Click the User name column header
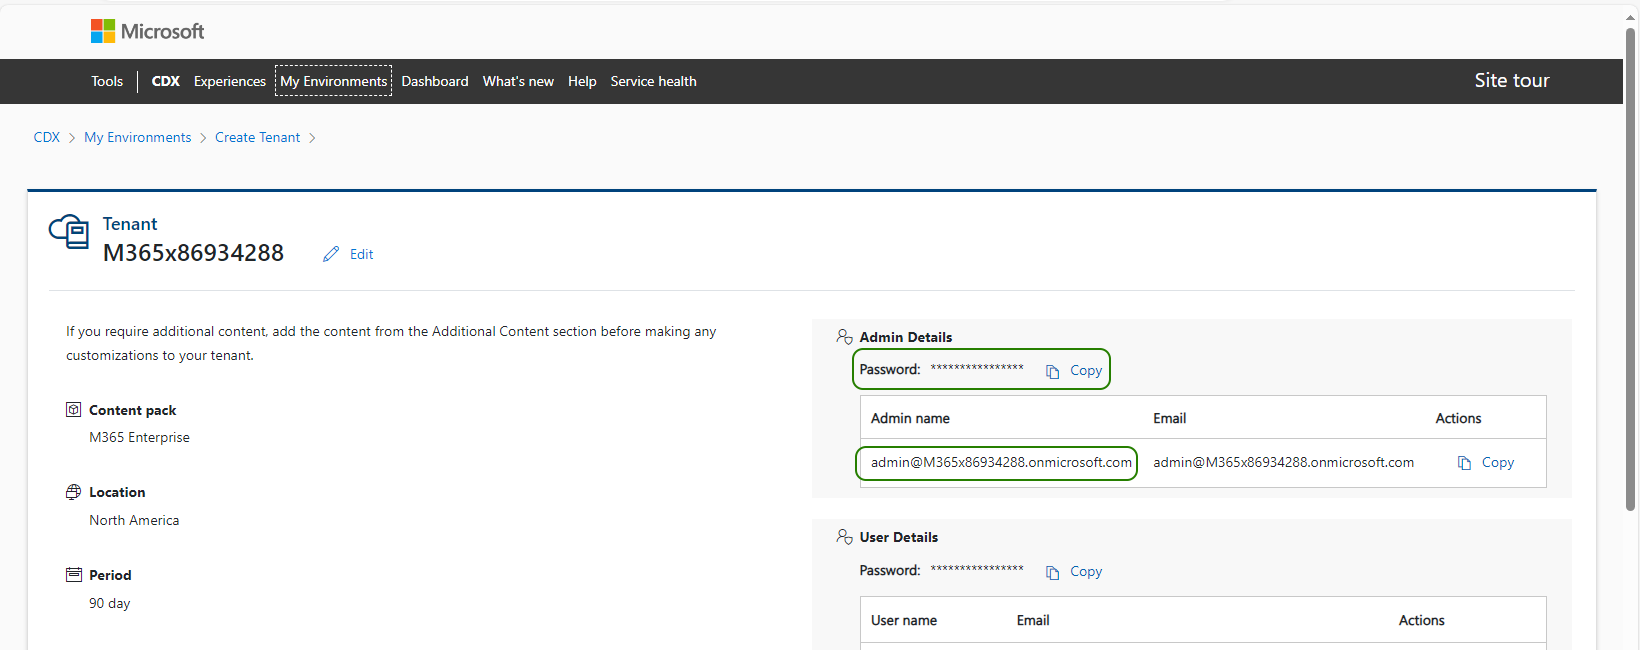This screenshot has width=1640, height=650. coord(903,620)
